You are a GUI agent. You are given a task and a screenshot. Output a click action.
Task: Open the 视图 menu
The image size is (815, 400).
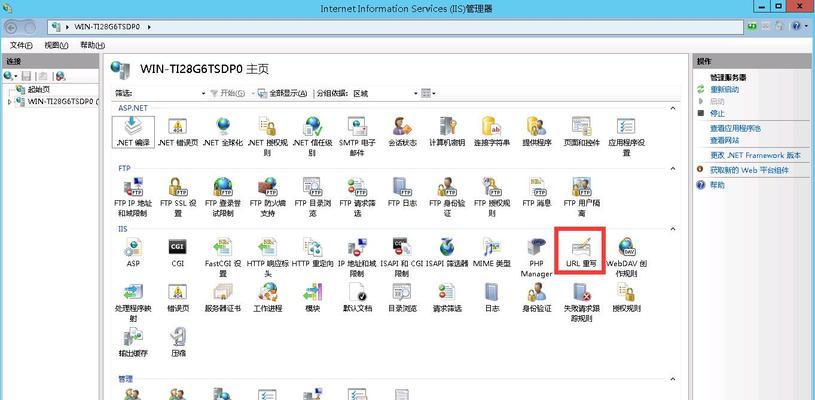click(56, 45)
